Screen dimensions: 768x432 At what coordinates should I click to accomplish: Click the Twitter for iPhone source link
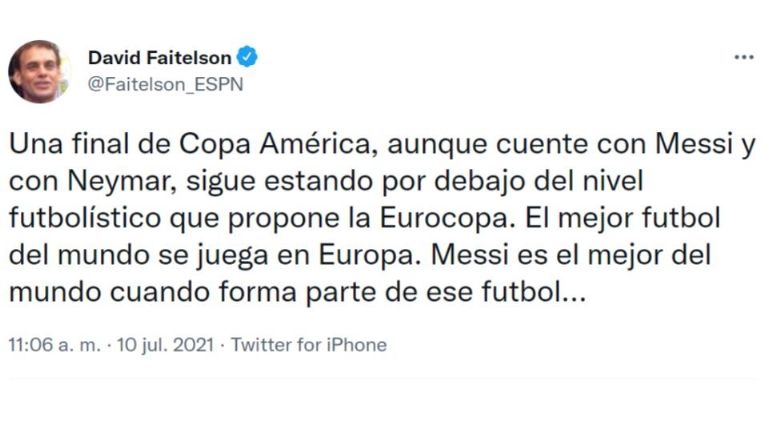click(x=309, y=344)
